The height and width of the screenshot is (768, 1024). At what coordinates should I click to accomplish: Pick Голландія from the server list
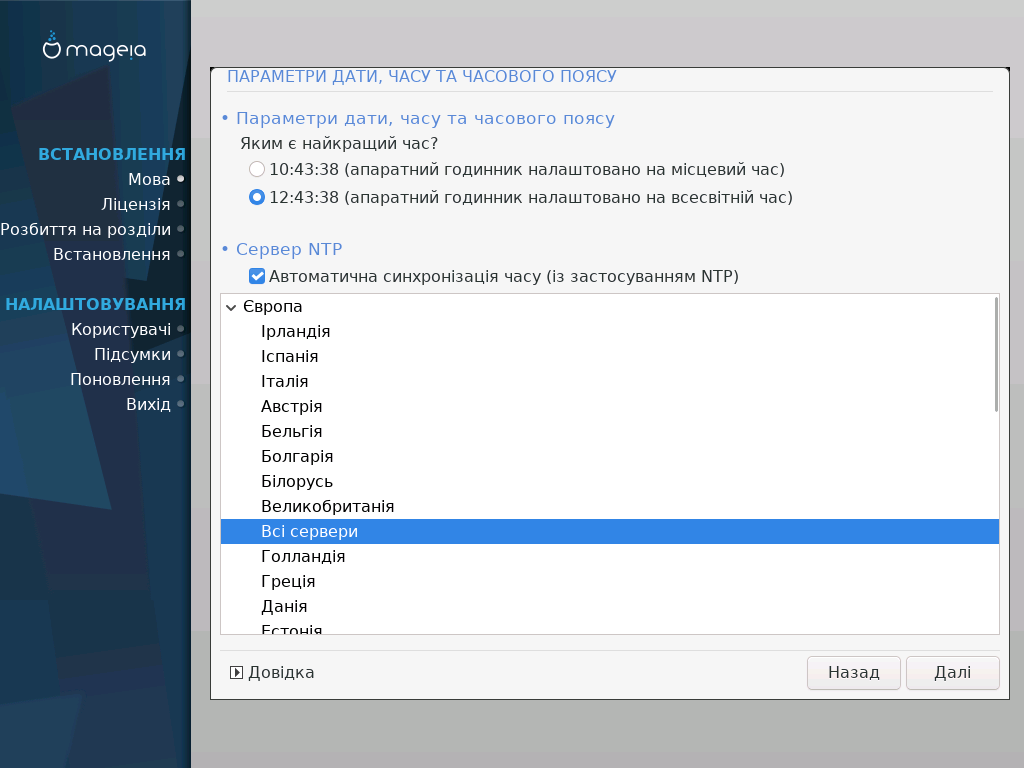pos(303,557)
